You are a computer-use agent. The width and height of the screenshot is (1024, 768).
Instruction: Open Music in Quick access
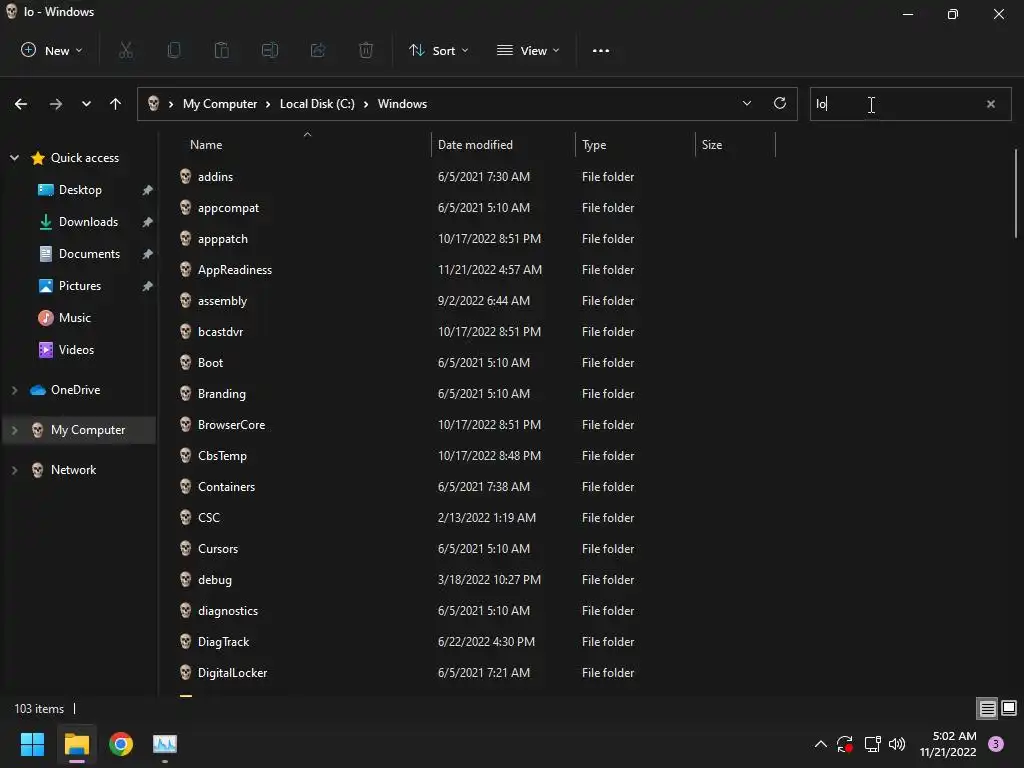click(x=74, y=317)
